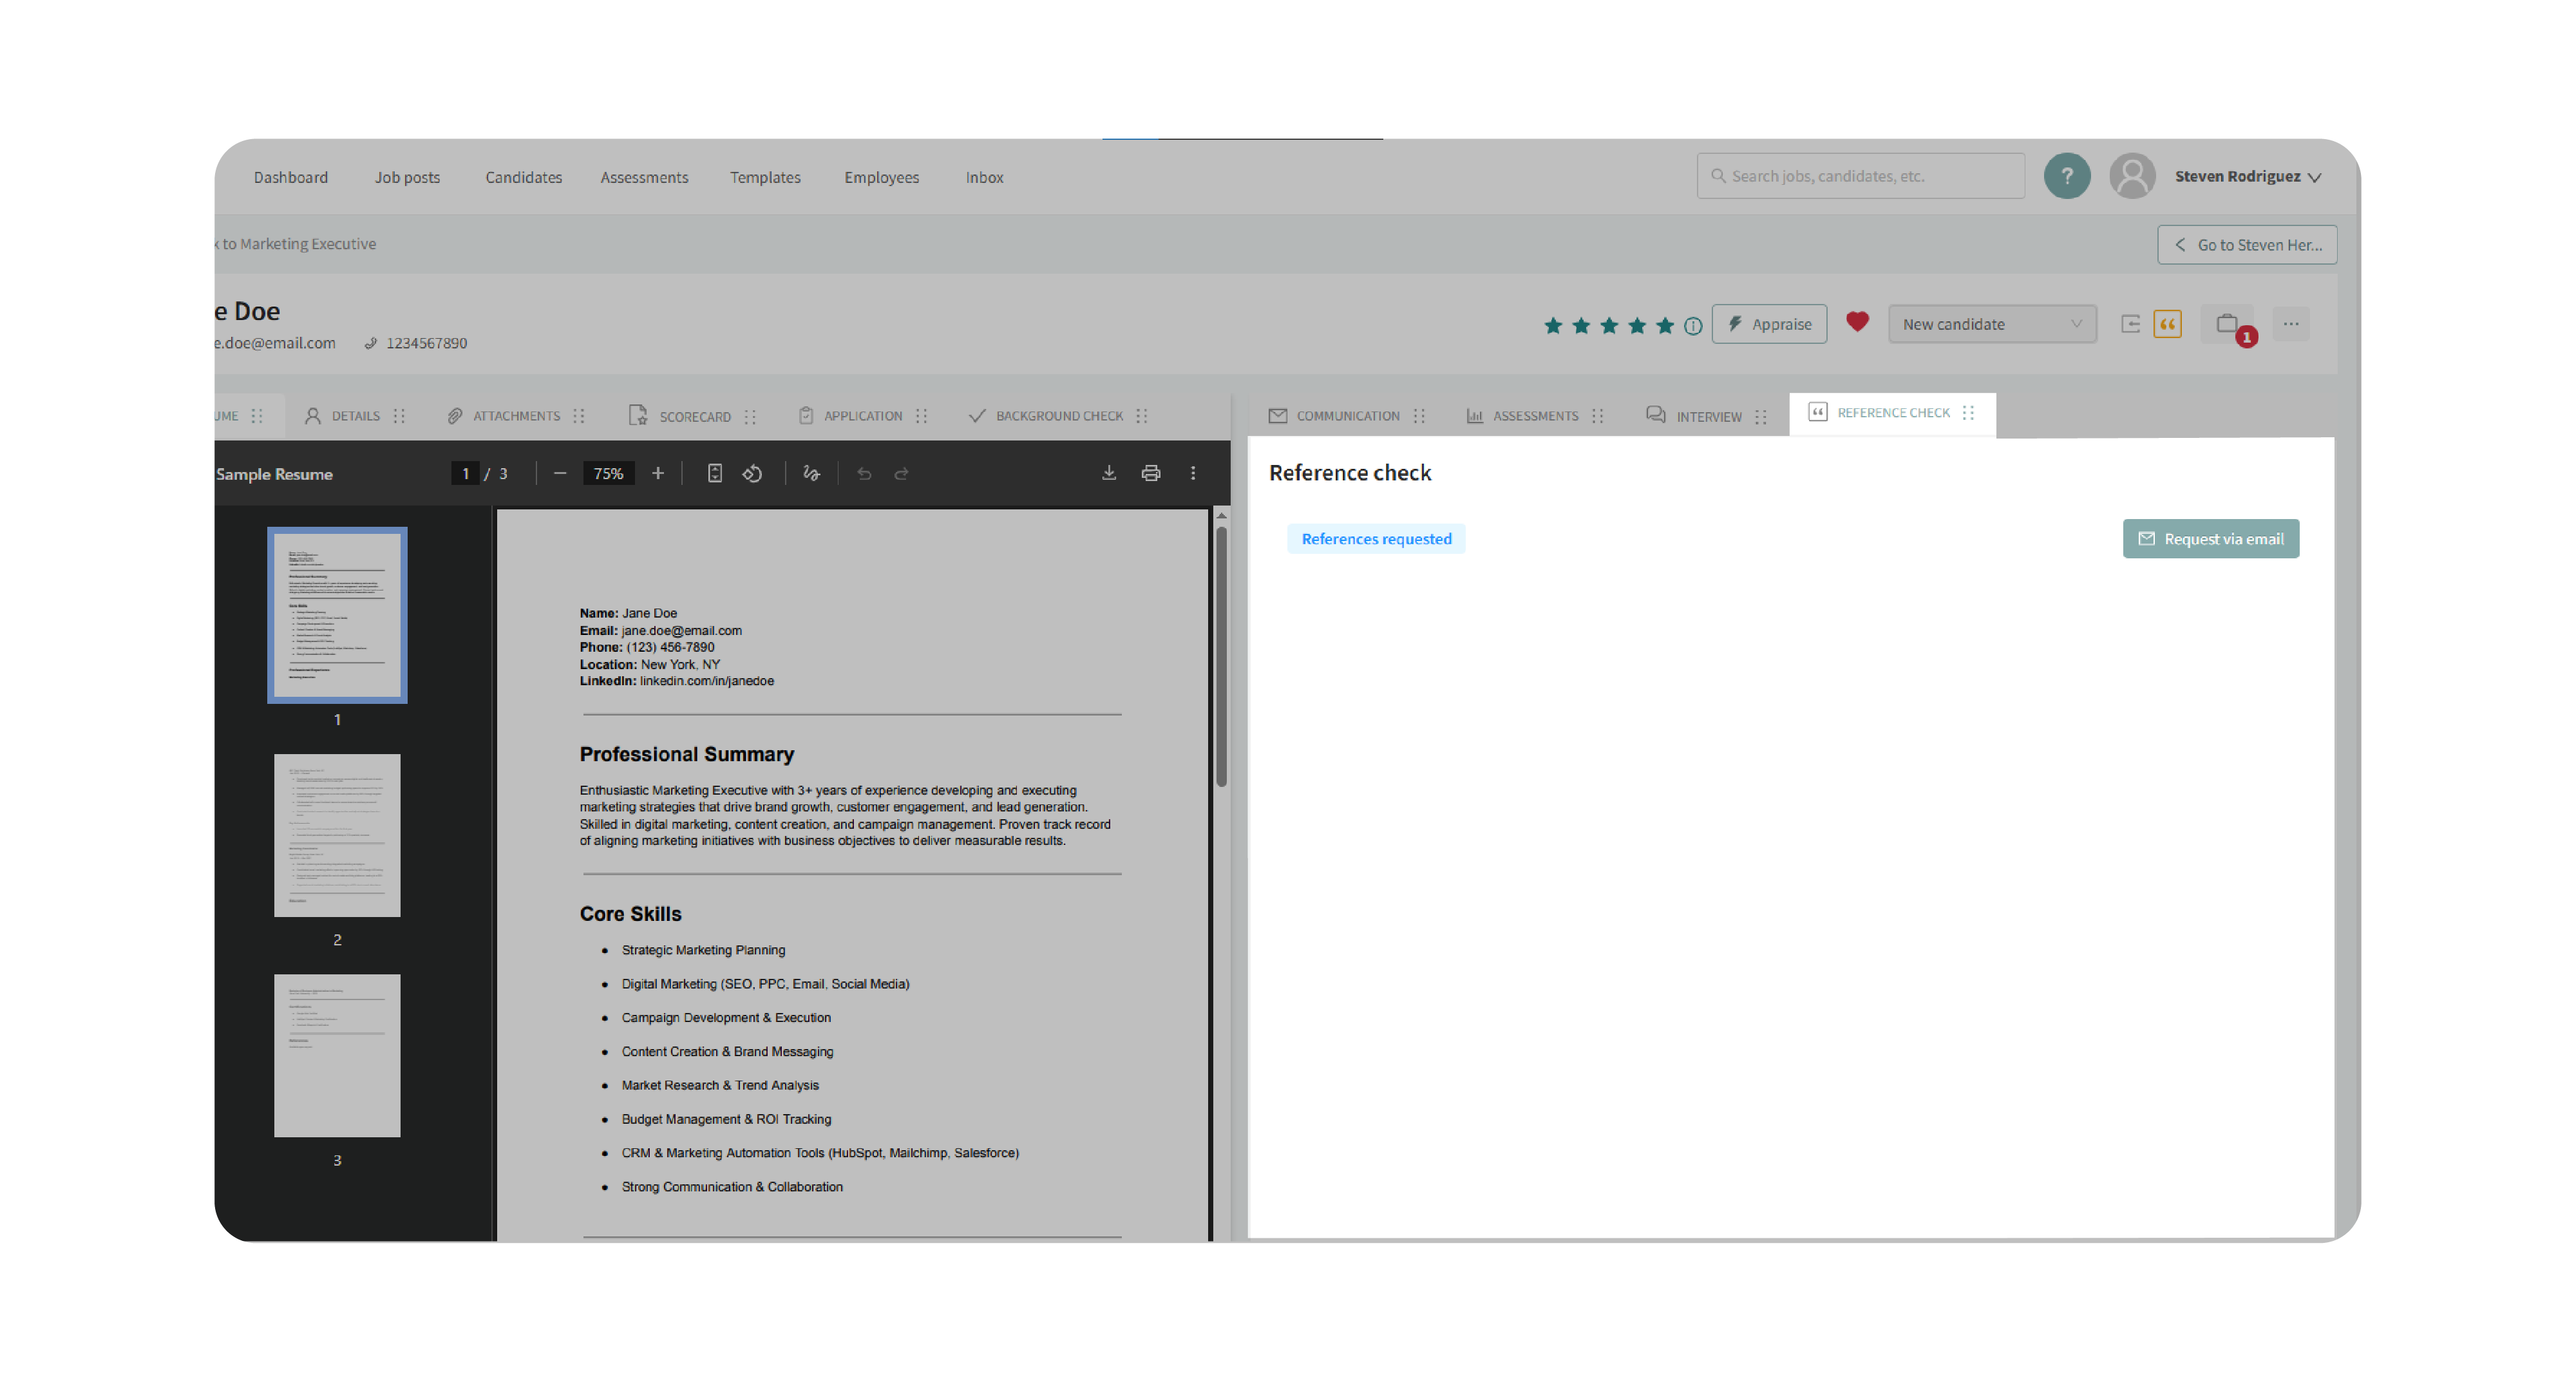This screenshot has width=2576, height=1382.
Task: Print the Sample Resume
Action: pos(1151,473)
